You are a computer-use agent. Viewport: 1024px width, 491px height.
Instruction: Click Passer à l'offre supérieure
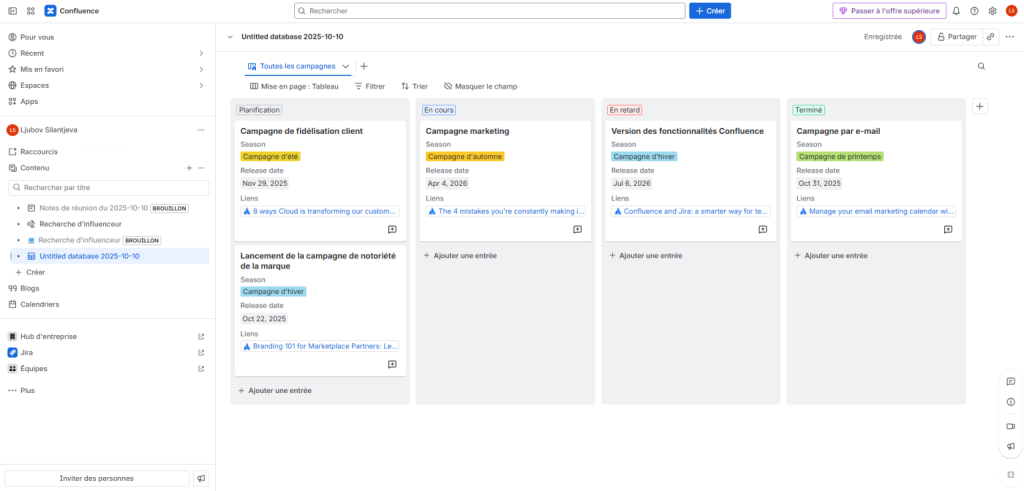point(889,11)
